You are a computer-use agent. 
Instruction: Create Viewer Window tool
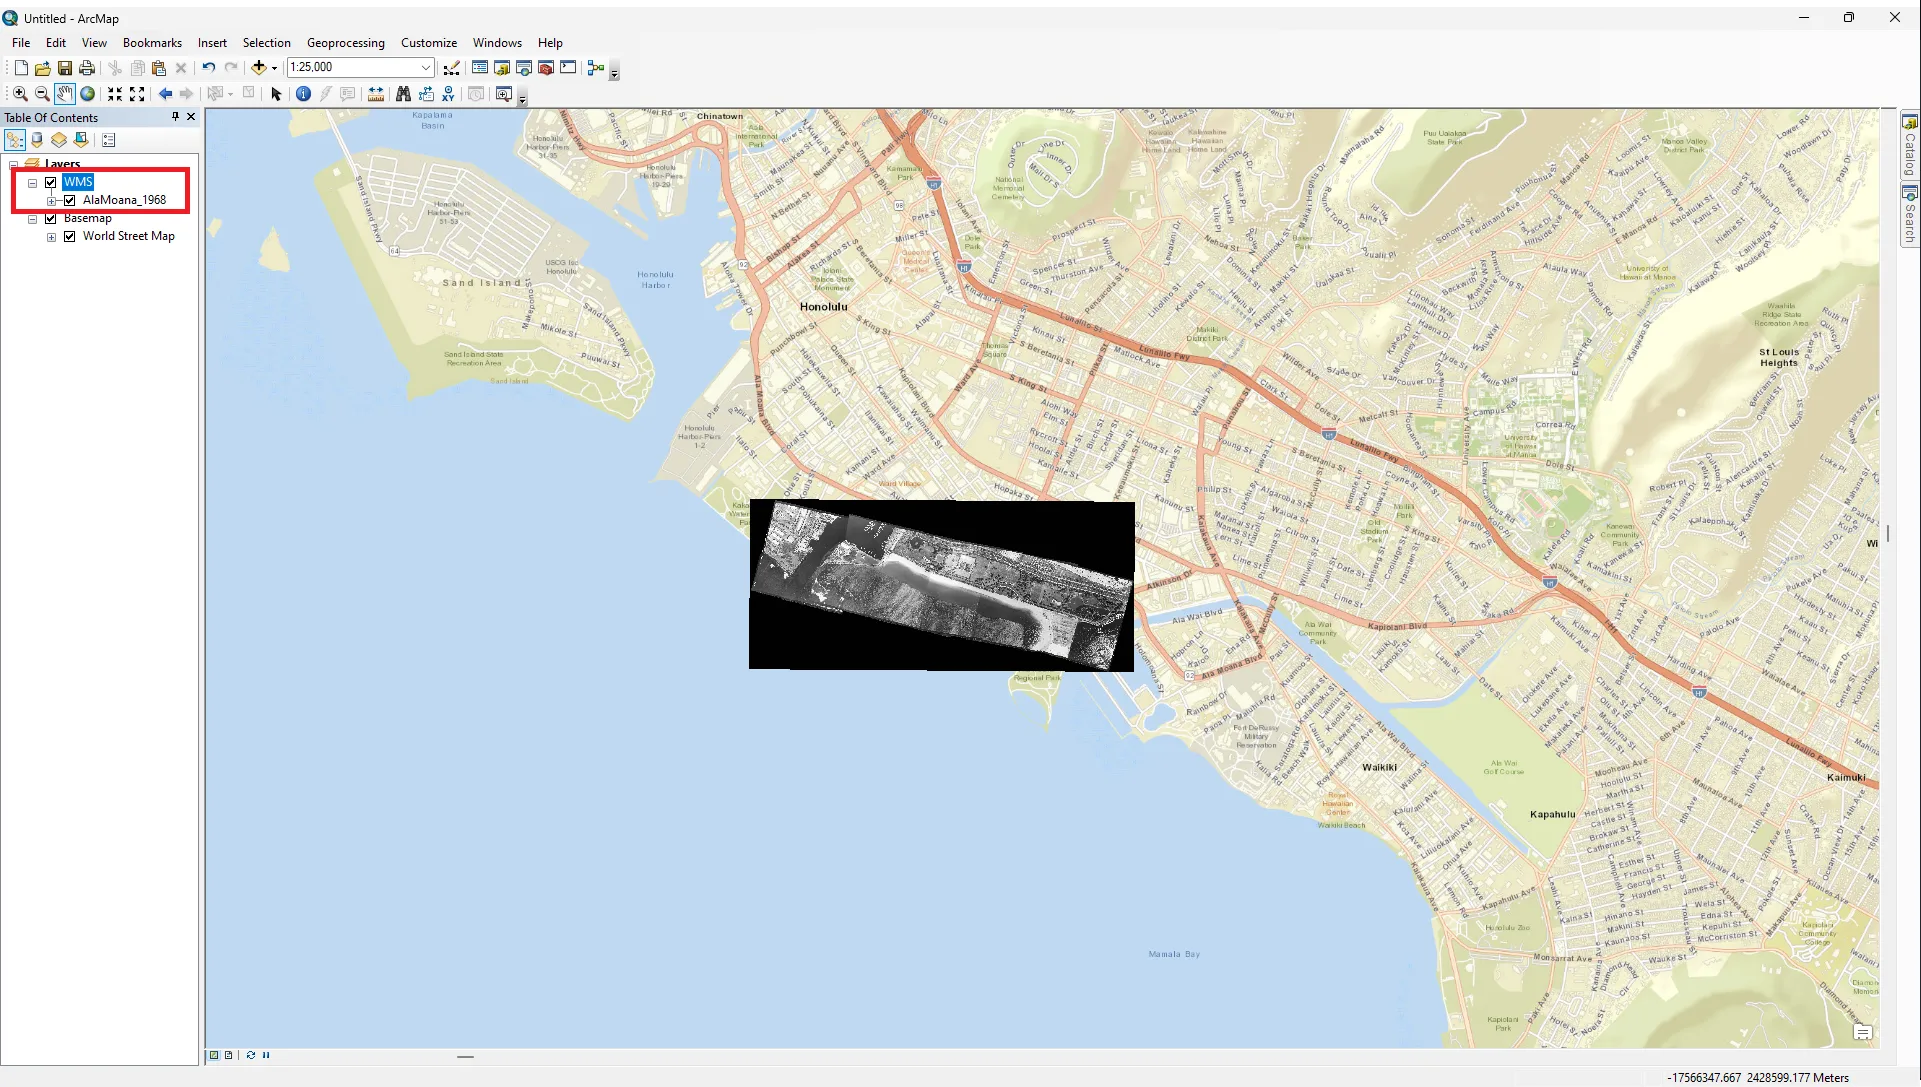pos(503,94)
